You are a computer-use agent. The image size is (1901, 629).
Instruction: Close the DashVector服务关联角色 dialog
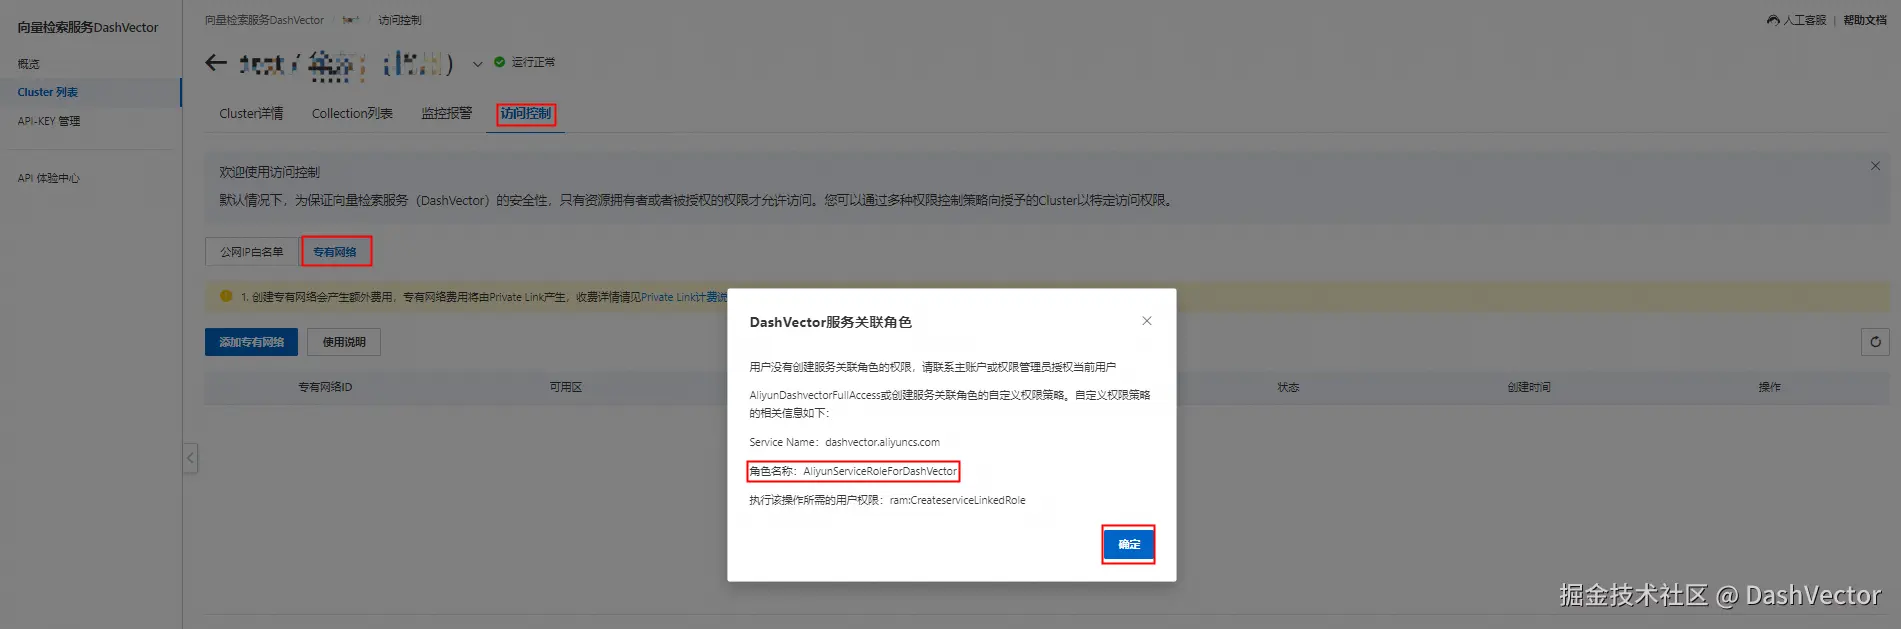[x=1147, y=321]
